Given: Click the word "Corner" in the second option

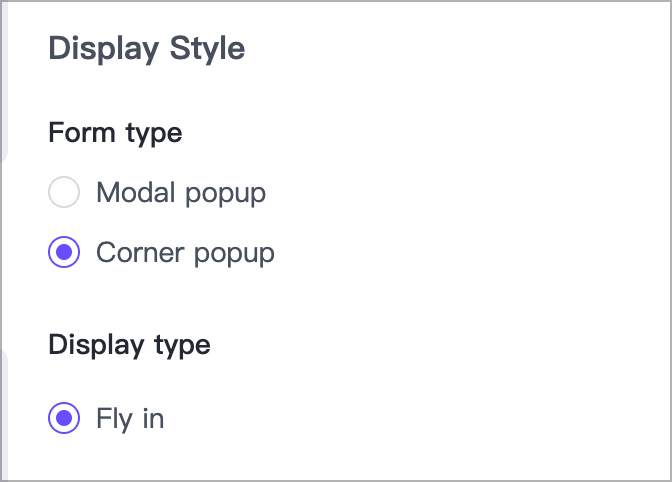Looking at the screenshot, I should tap(140, 253).
